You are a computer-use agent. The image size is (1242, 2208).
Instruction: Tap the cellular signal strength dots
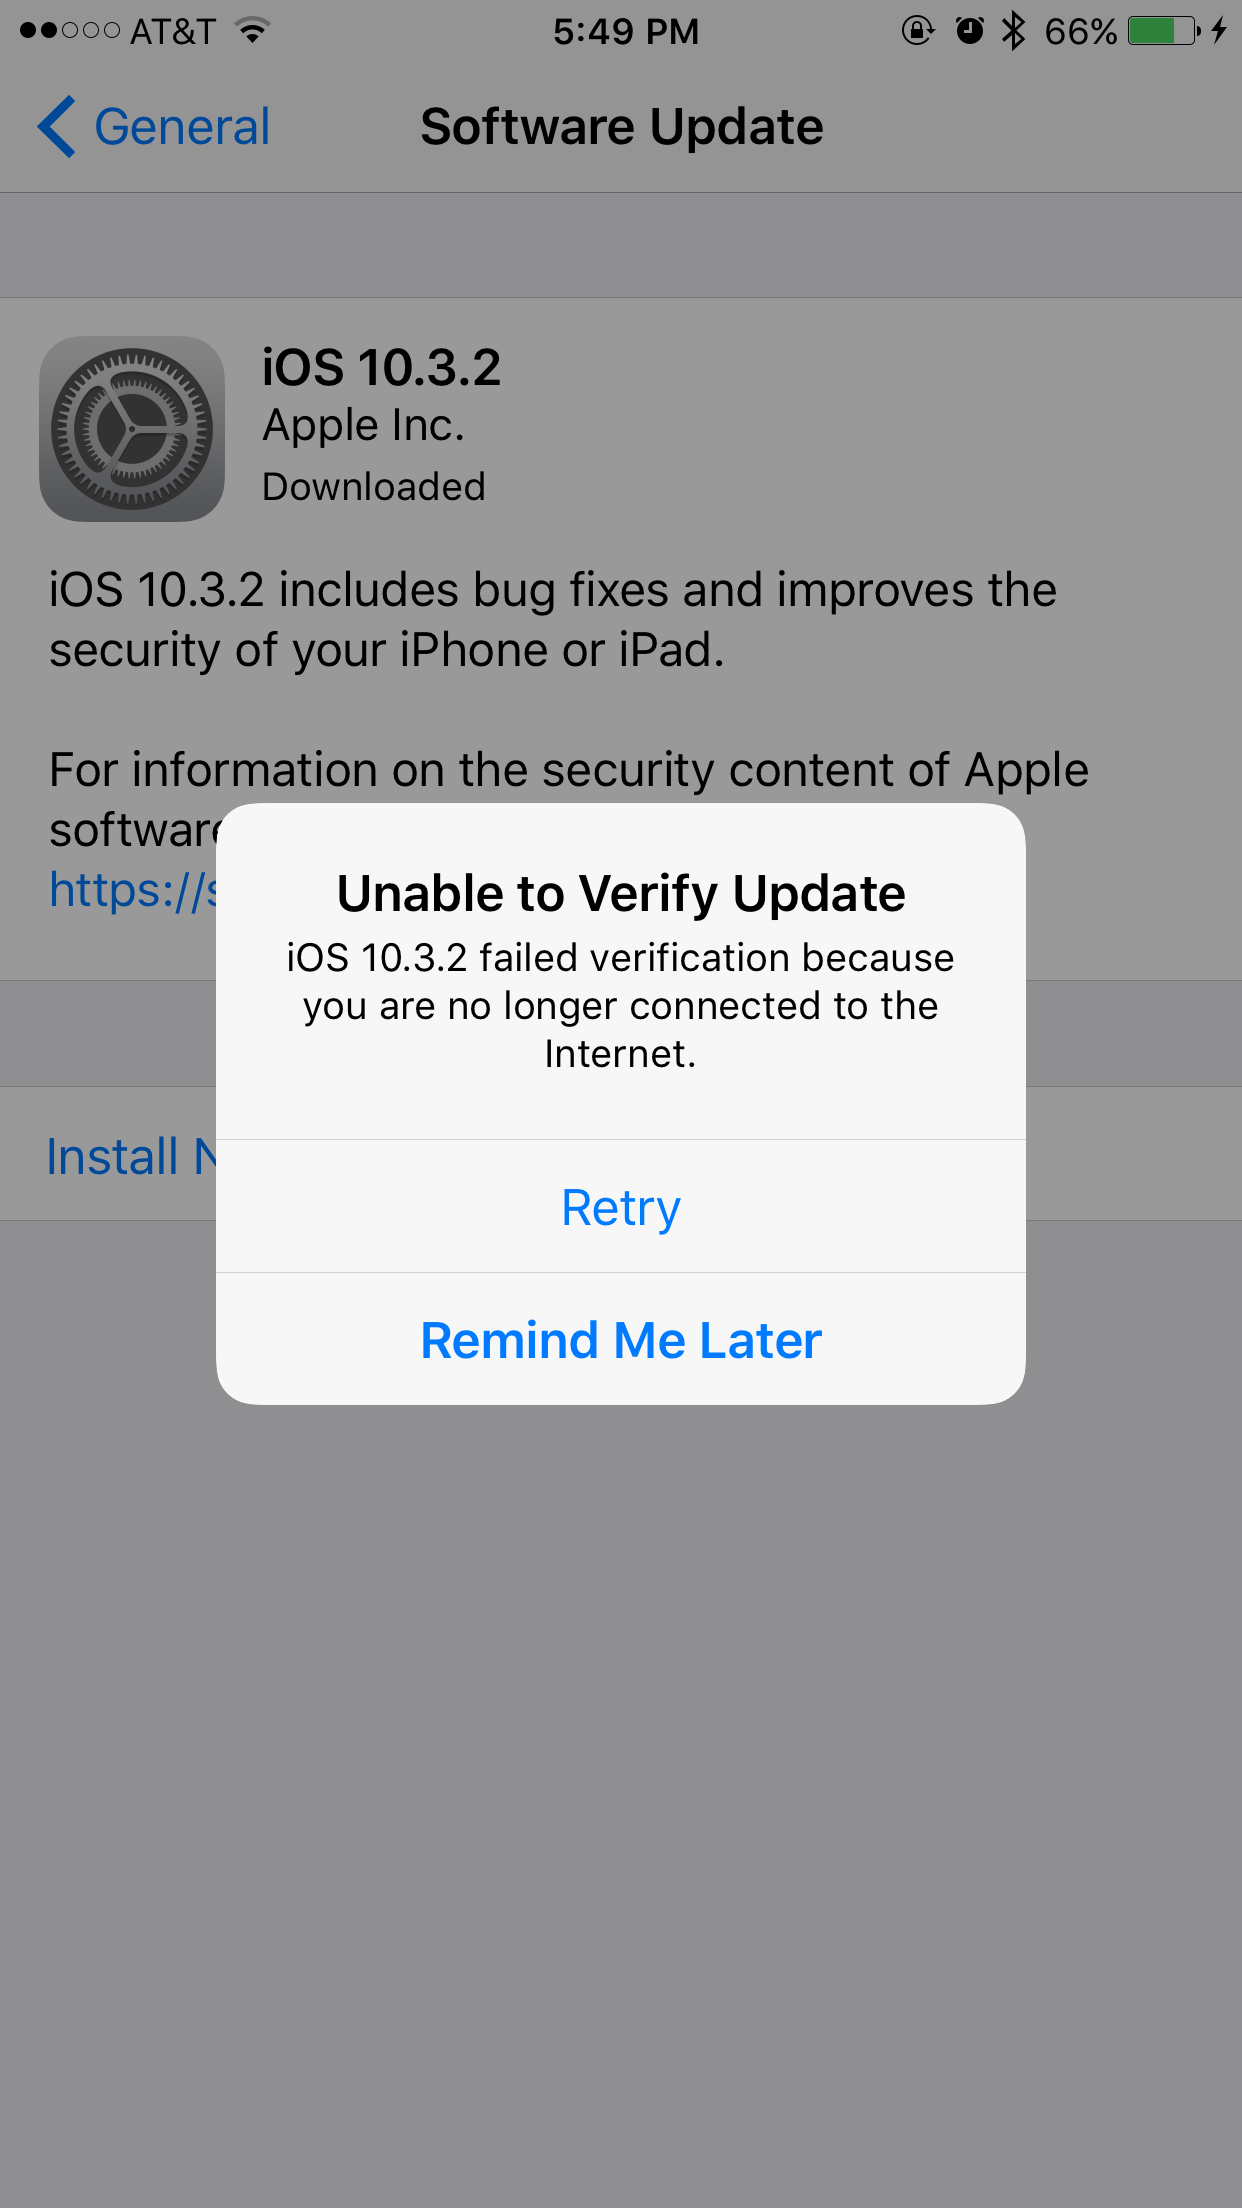[x=69, y=31]
